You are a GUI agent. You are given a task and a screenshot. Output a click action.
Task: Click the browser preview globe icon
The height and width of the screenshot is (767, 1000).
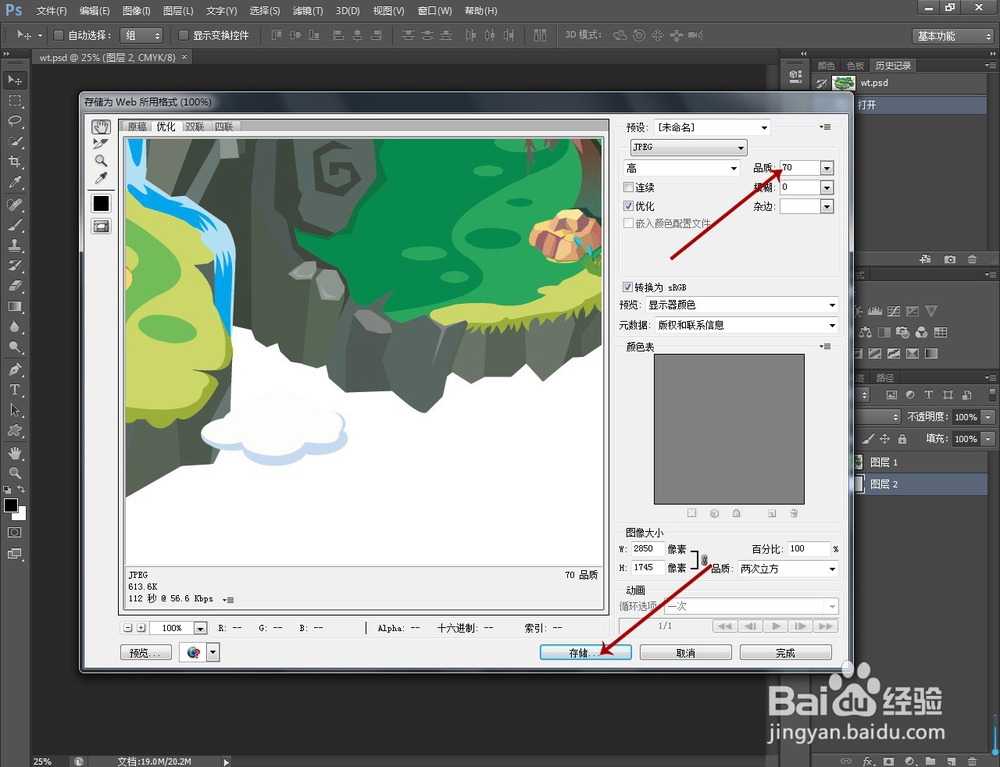click(x=193, y=652)
